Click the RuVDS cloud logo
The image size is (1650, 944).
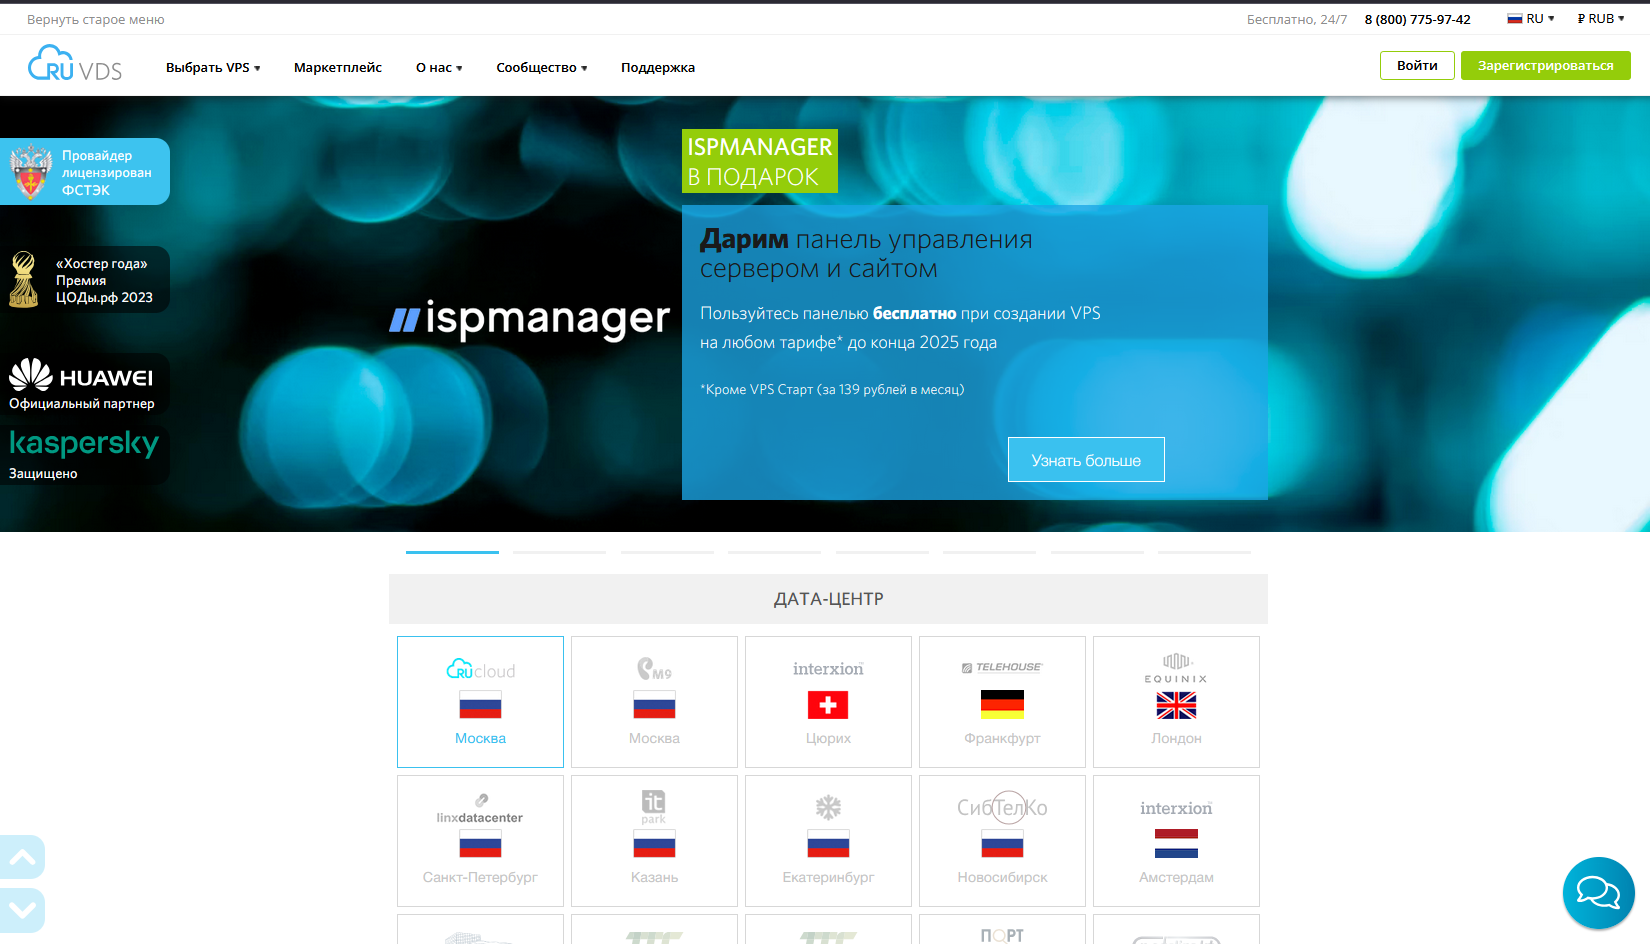(75, 63)
